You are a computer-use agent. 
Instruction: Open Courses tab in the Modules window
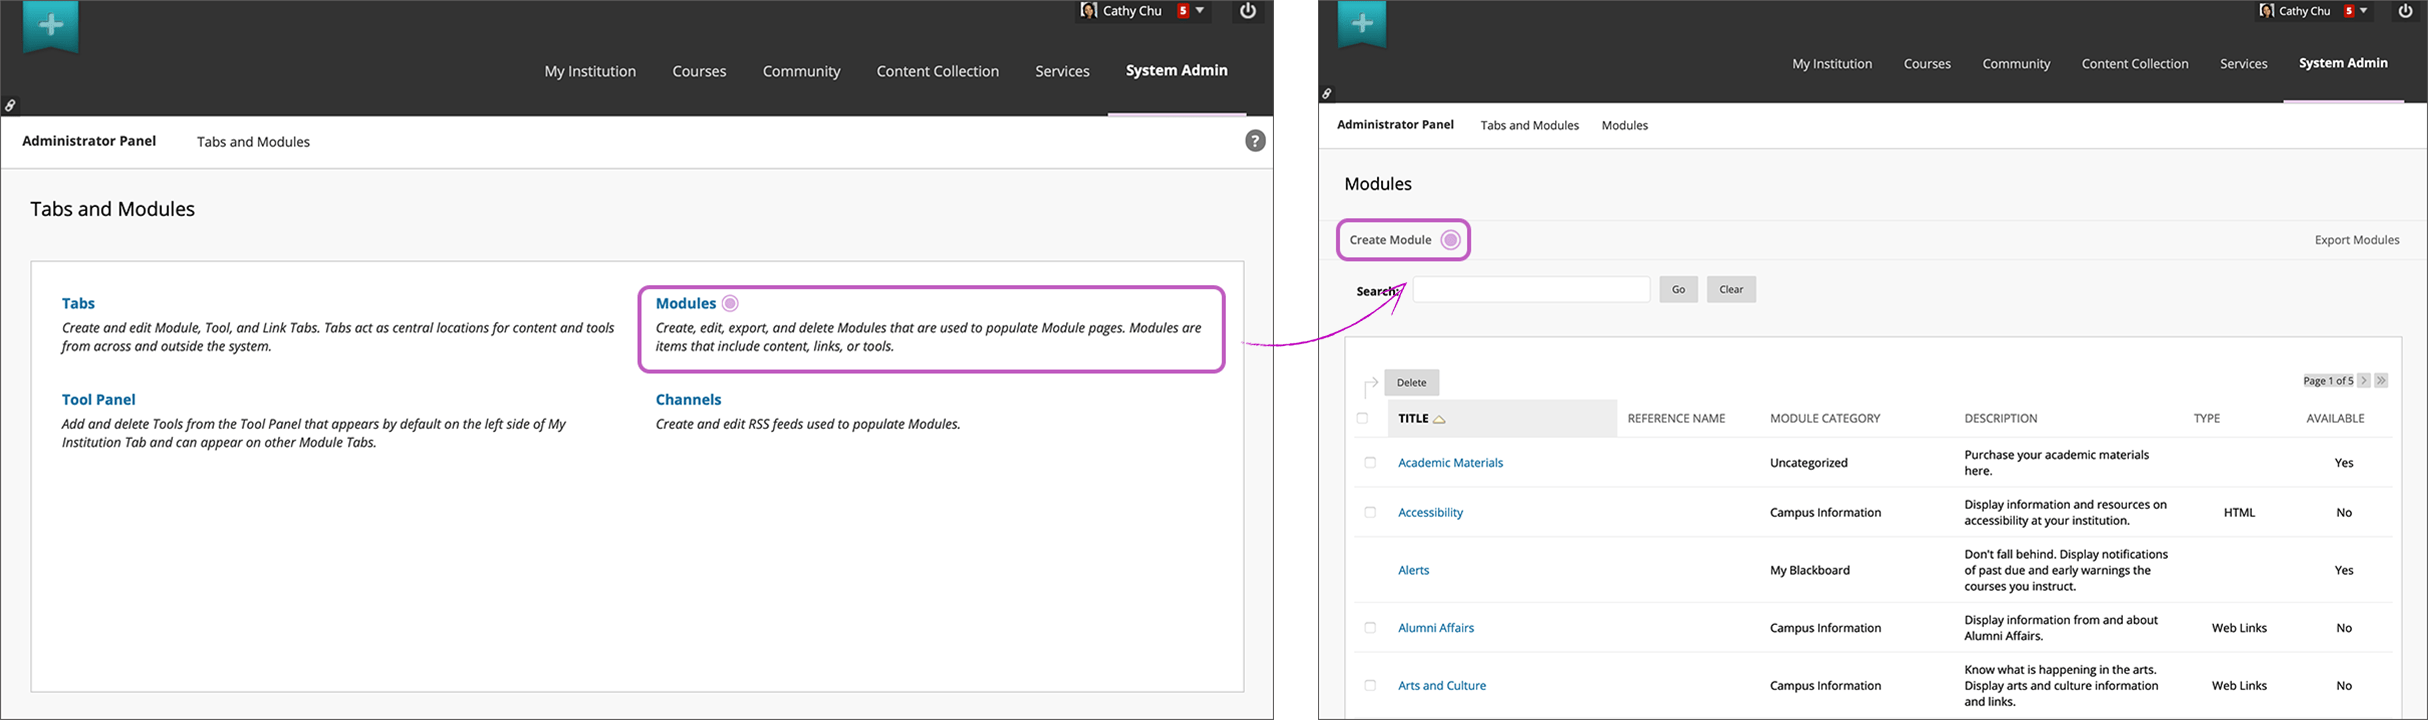pos(1927,63)
